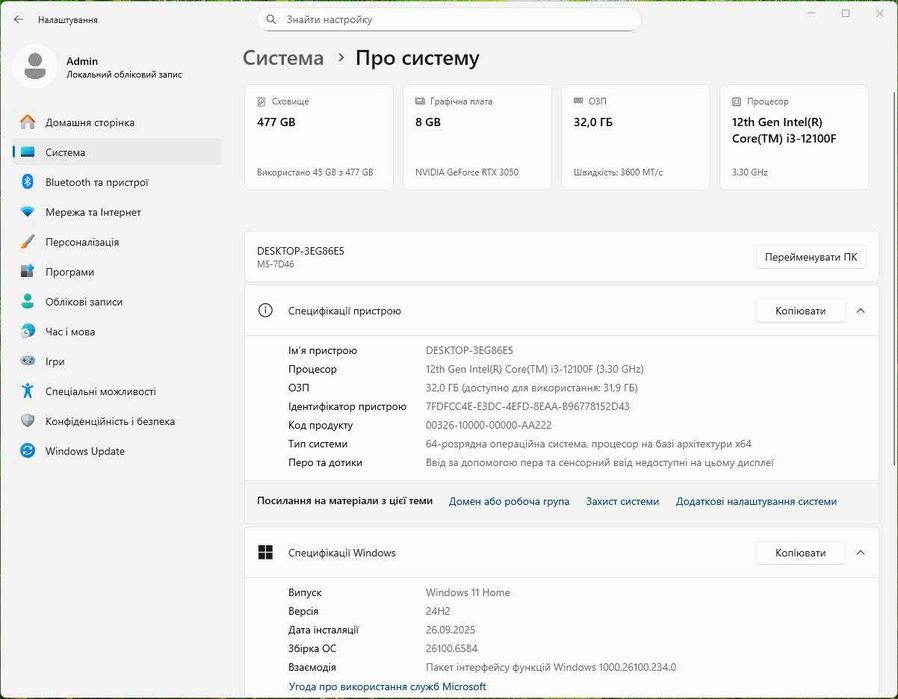Open Мережа та Інтернет section
This screenshot has height=699, width=898.
(x=93, y=212)
